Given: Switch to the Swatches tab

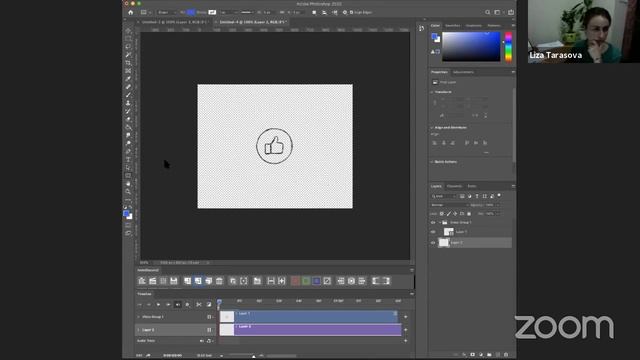Looking at the screenshot, I should pyautogui.click(x=452, y=26).
